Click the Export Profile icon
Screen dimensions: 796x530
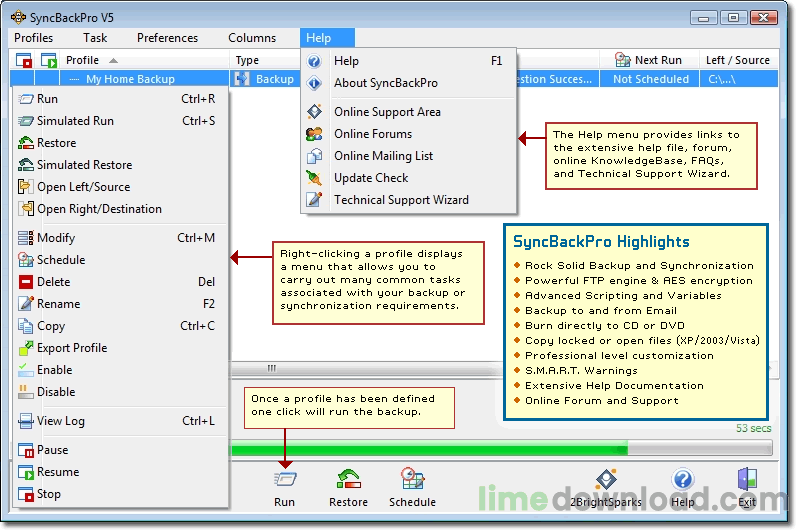[26, 348]
